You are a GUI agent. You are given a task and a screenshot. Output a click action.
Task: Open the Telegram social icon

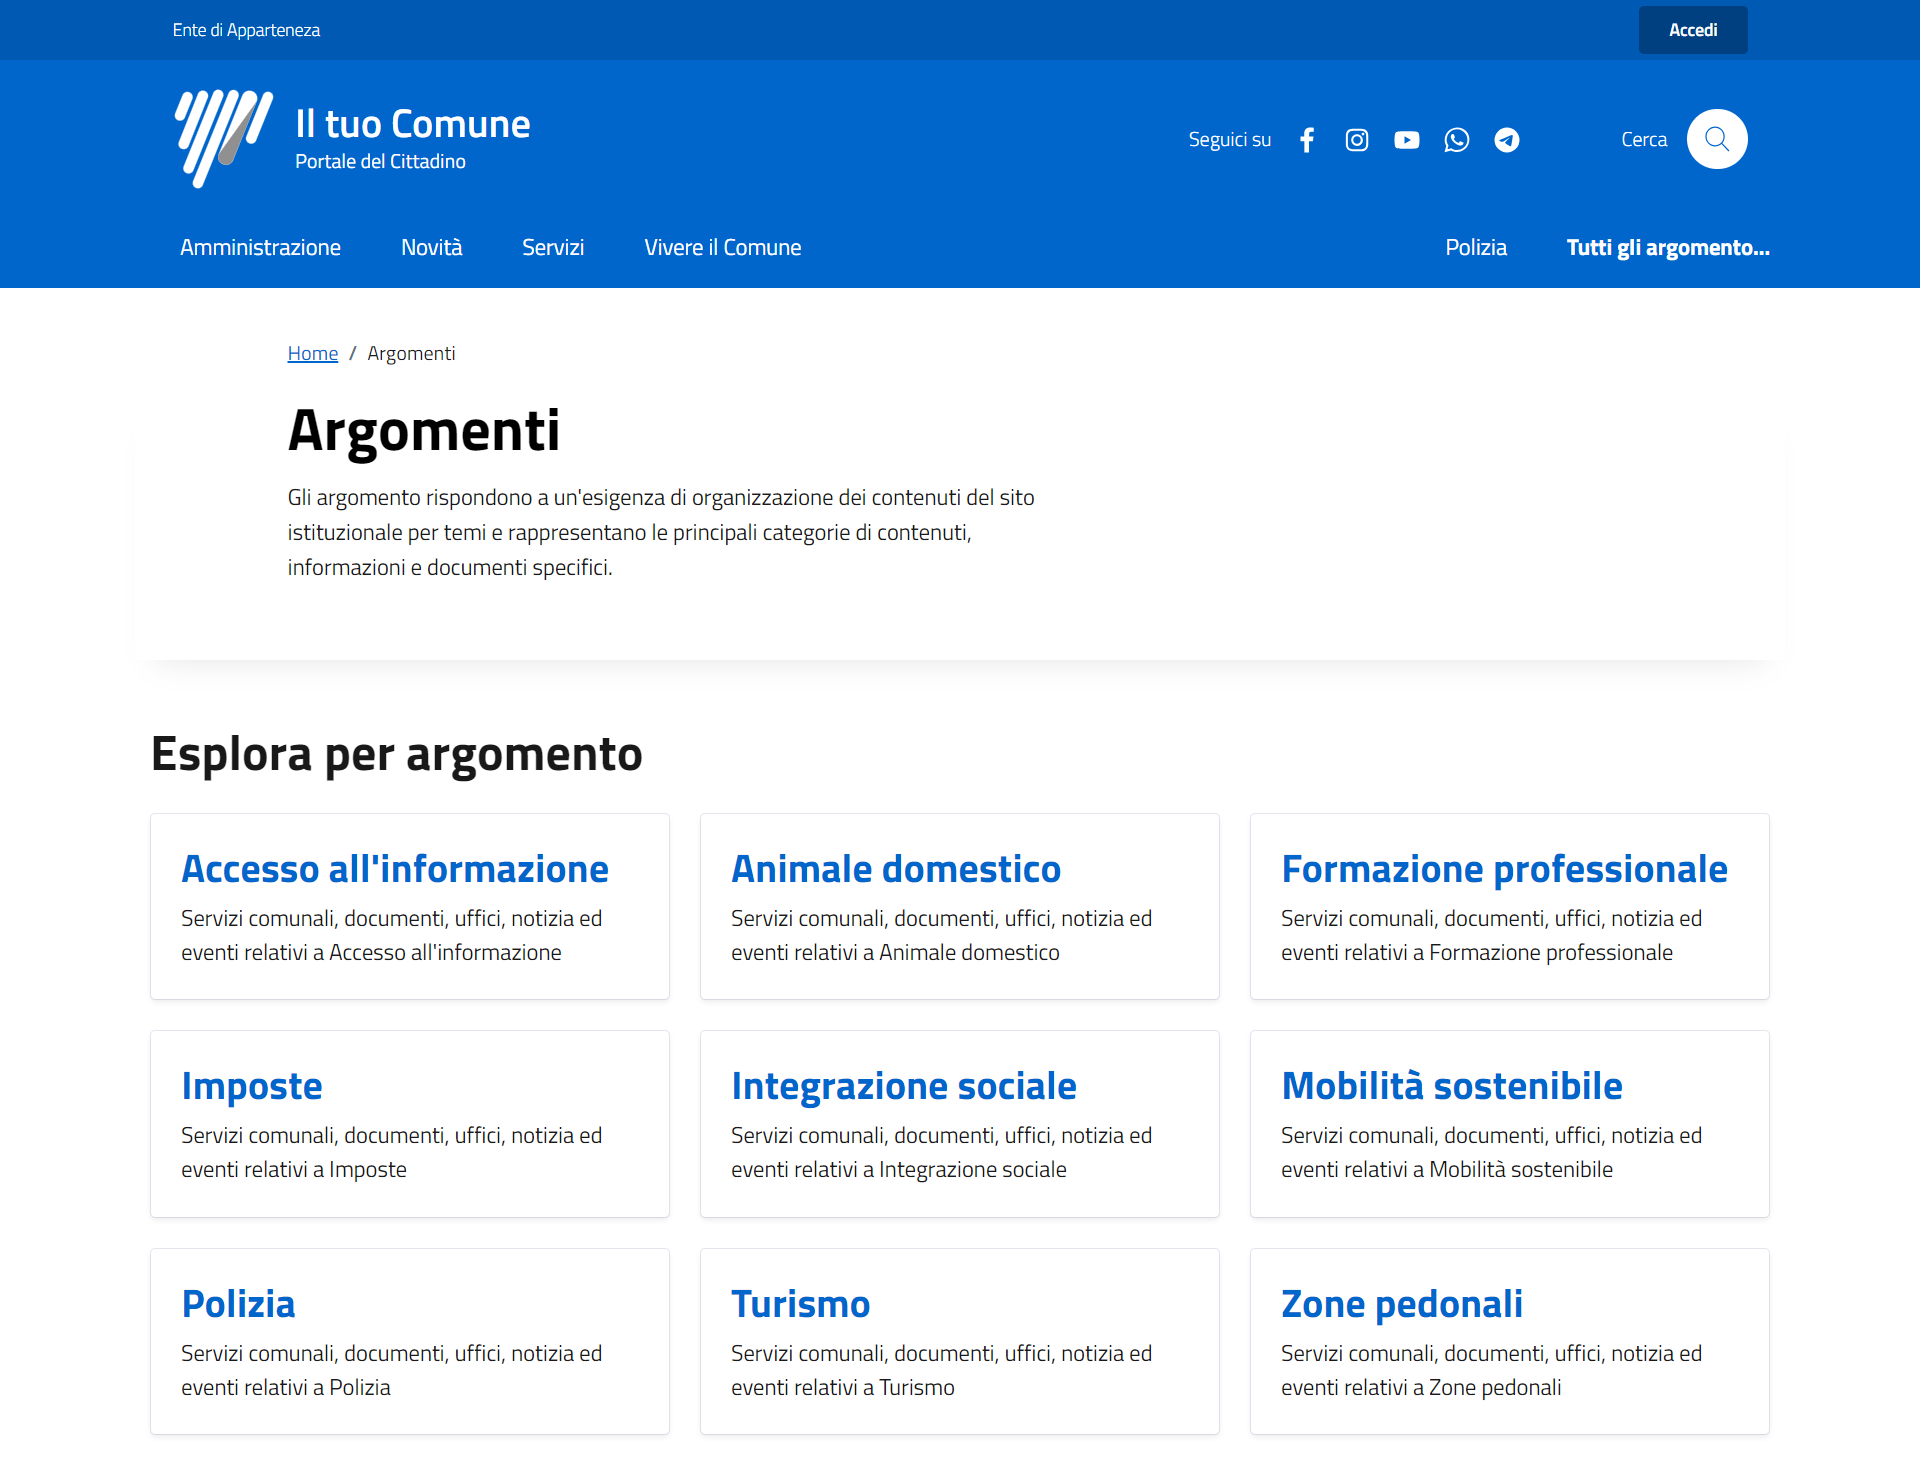point(1506,140)
